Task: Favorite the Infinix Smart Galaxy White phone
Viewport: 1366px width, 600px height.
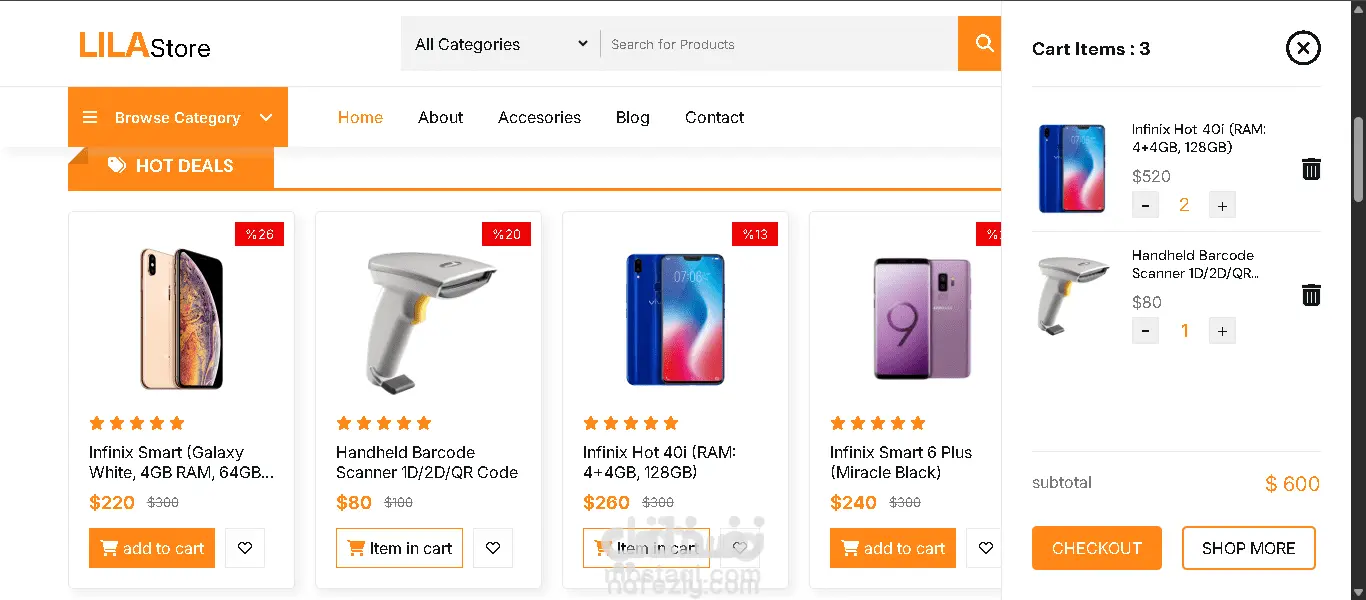Action: pyautogui.click(x=245, y=548)
